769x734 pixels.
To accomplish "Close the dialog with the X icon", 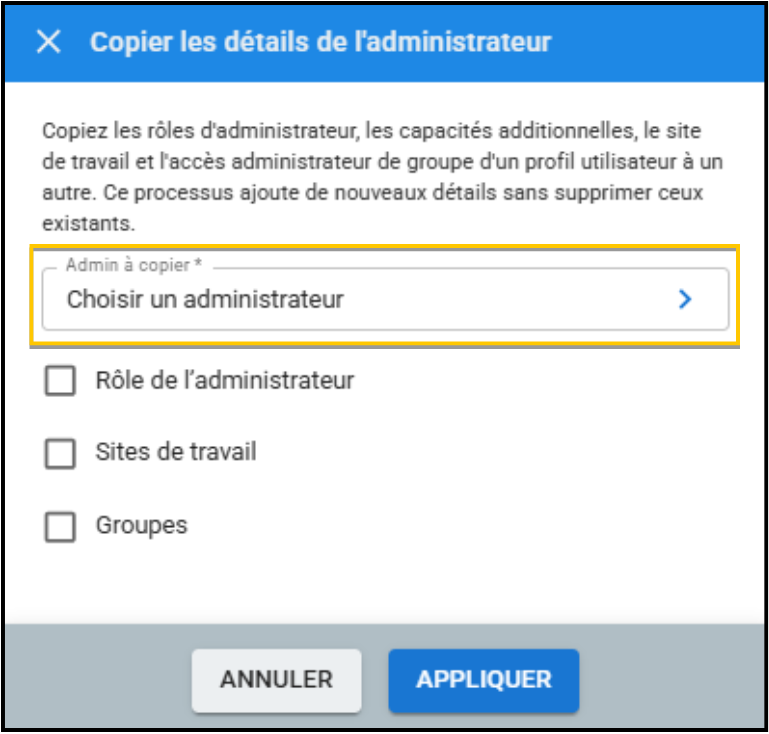I will click(x=48, y=43).
